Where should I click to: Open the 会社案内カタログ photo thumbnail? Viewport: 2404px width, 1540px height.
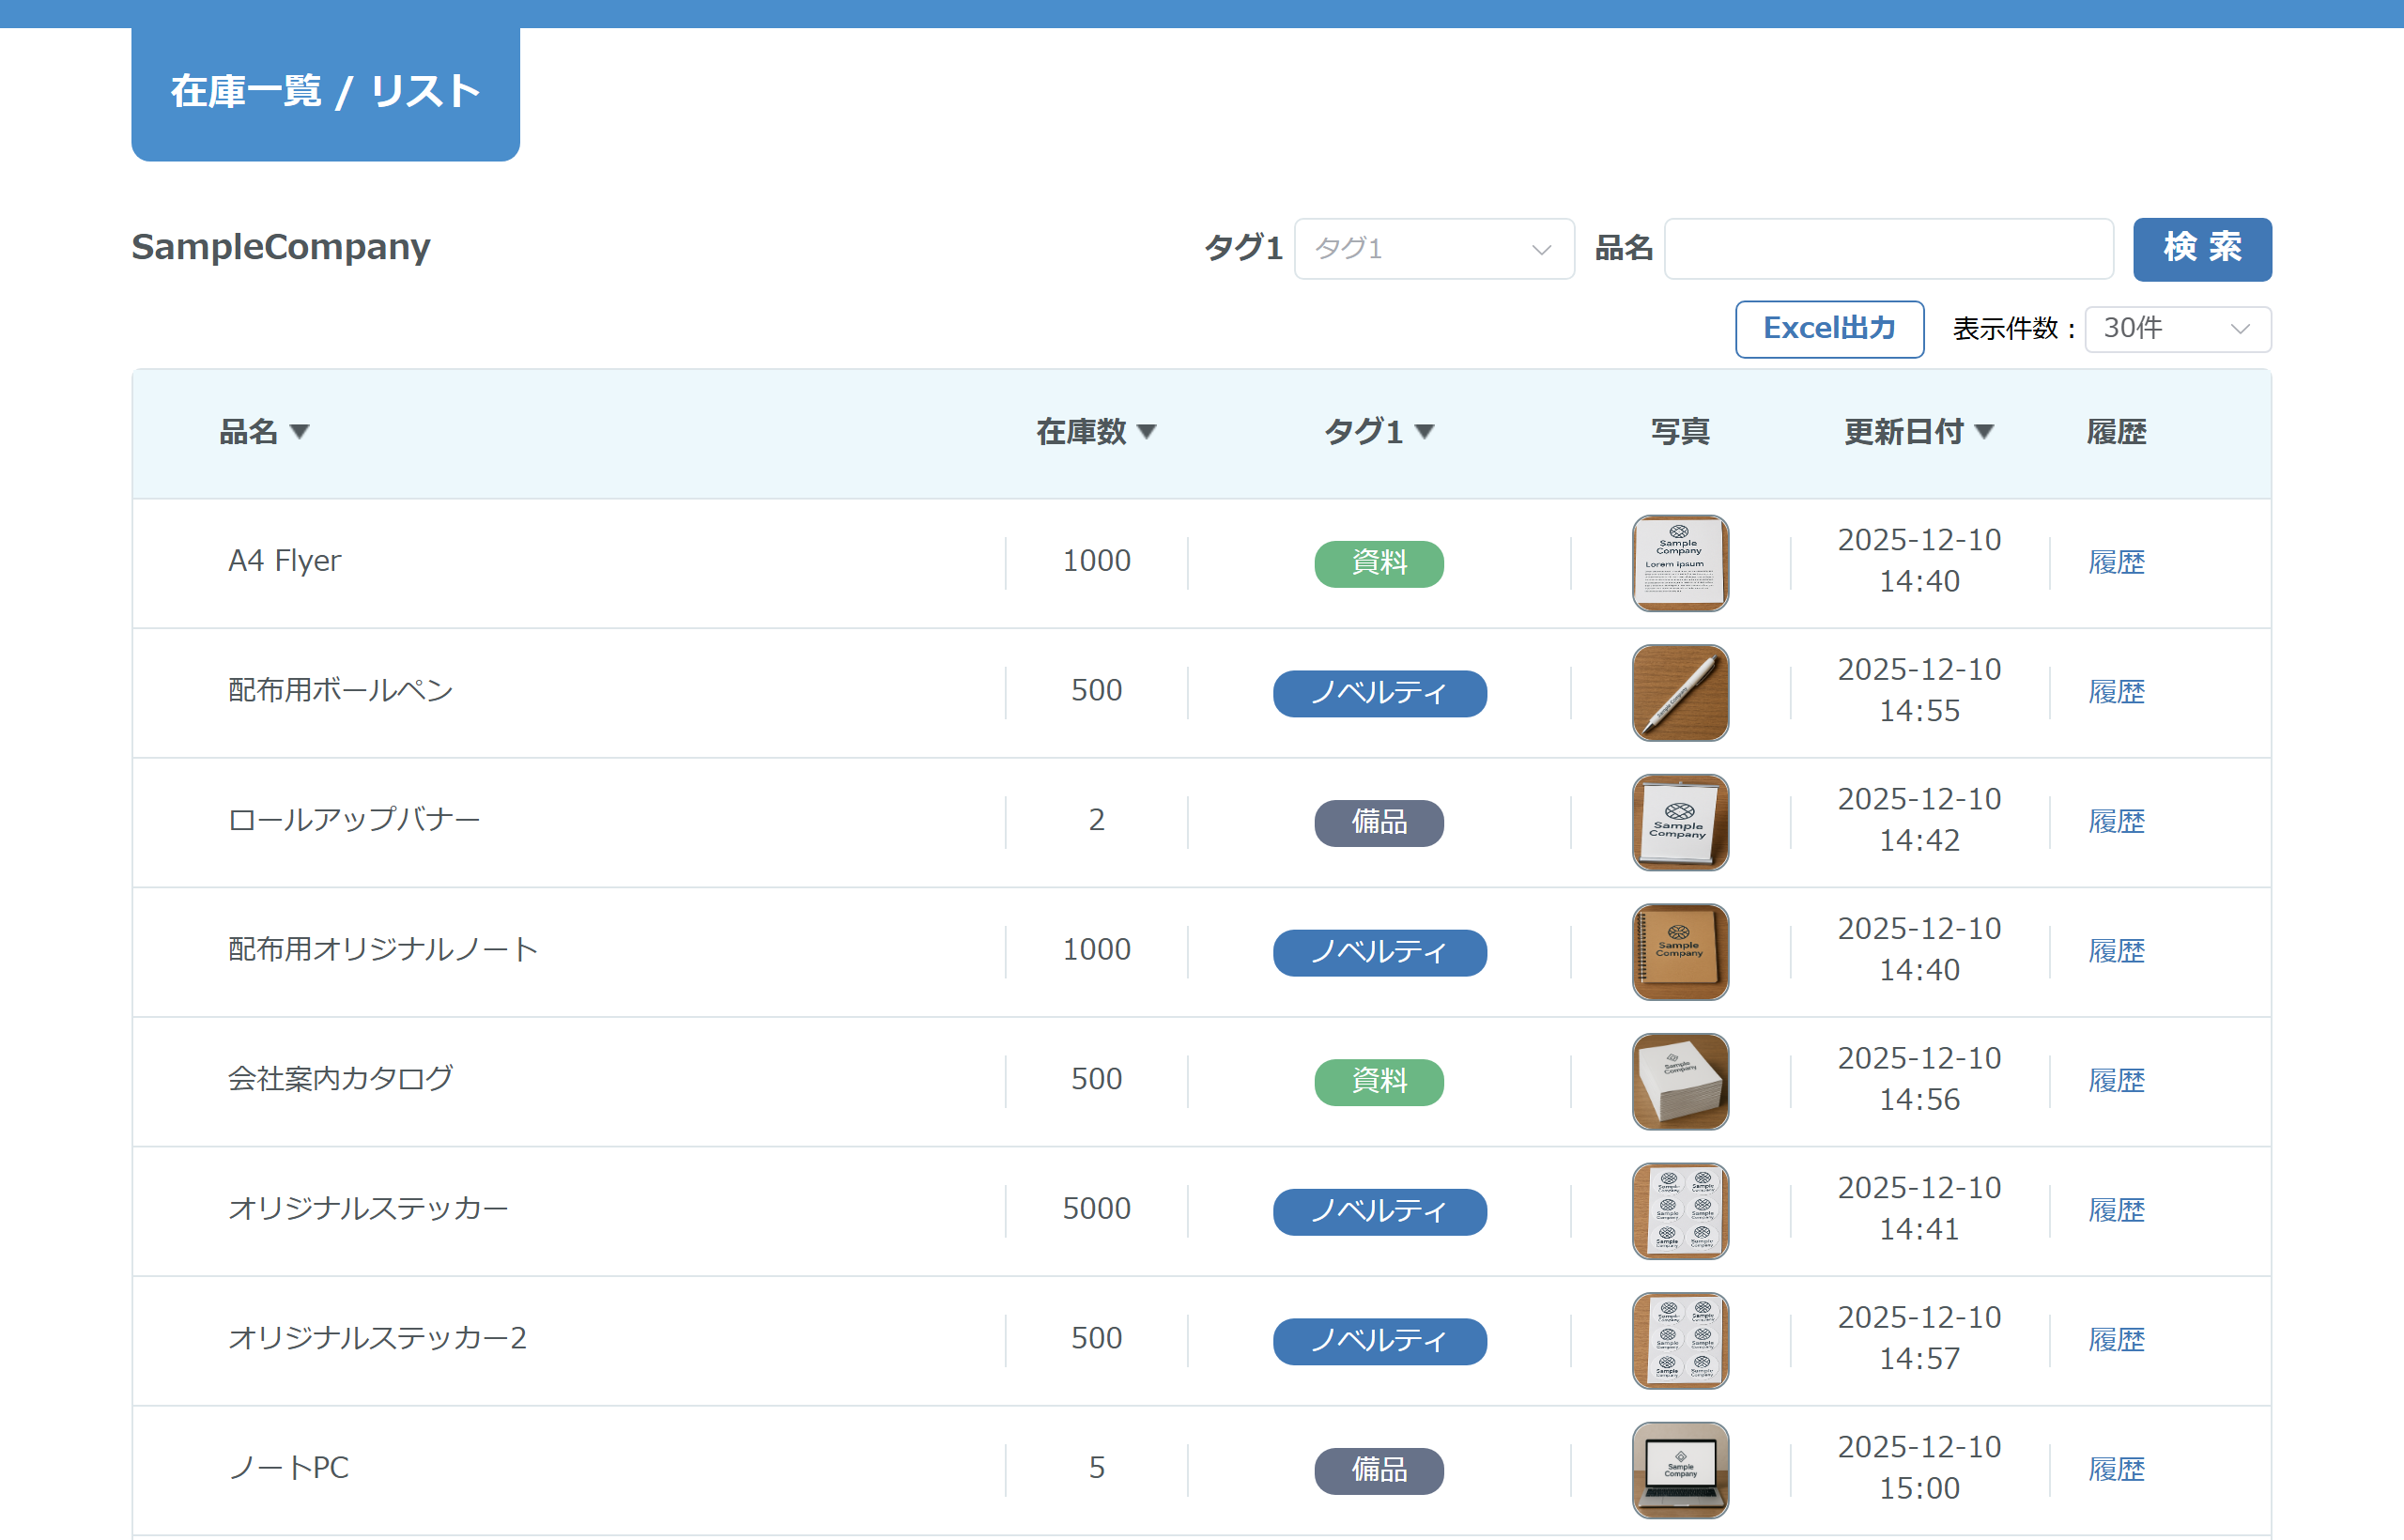tap(1680, 1081)
